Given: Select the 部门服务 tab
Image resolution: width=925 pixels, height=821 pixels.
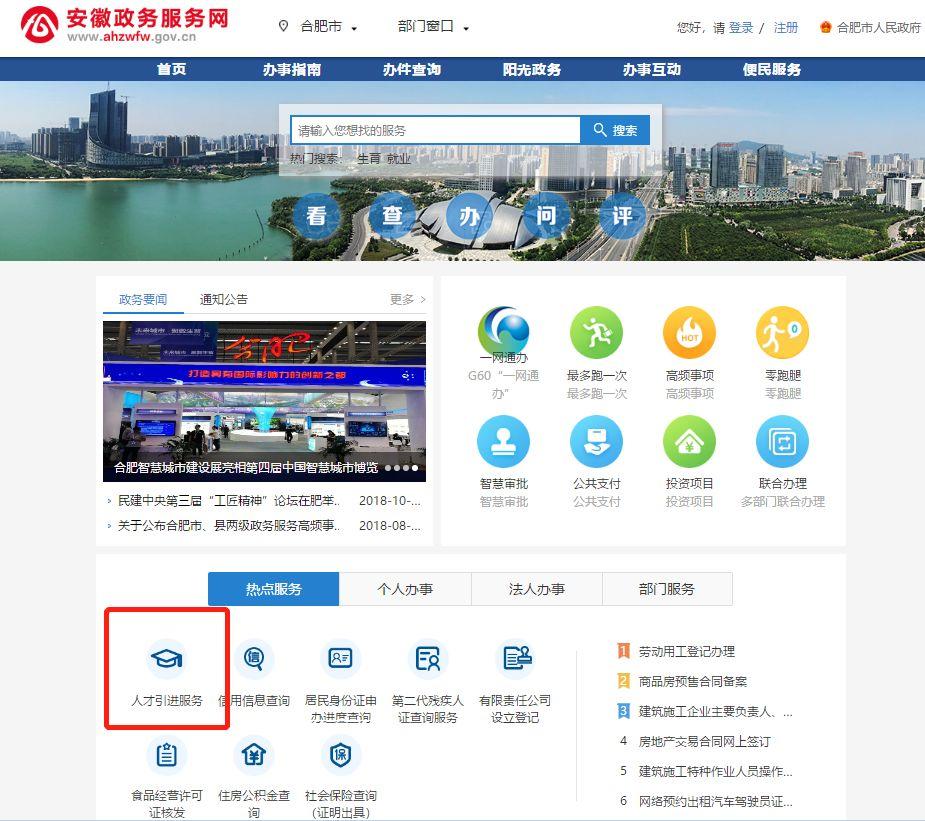Looking at the screenshot, I should tap(667, 589).
